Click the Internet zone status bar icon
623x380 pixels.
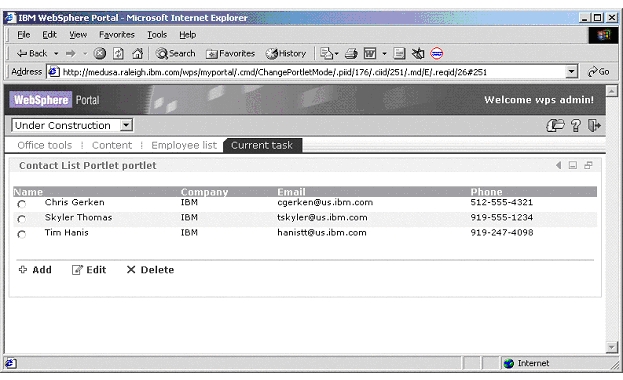[x=509, y=363]
